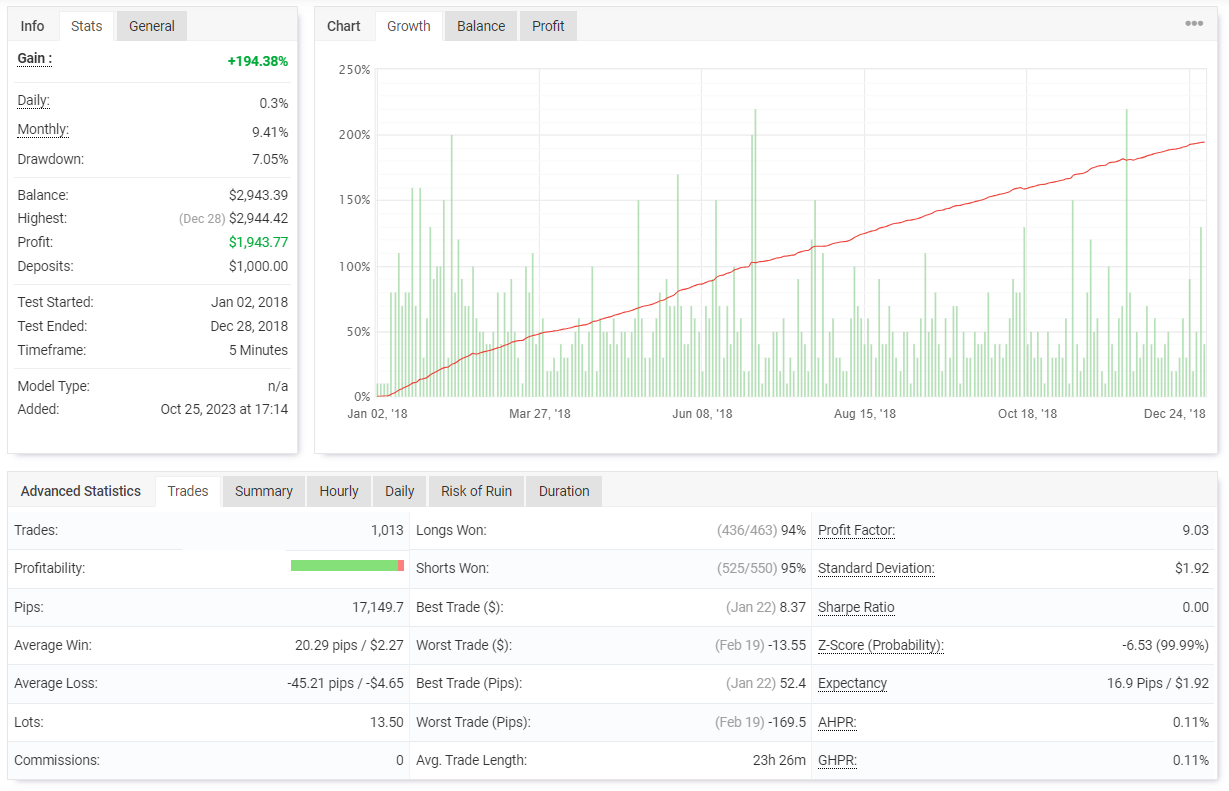
Task: Open the General tab
Action: pyautogui.click(x=152, y=26)
